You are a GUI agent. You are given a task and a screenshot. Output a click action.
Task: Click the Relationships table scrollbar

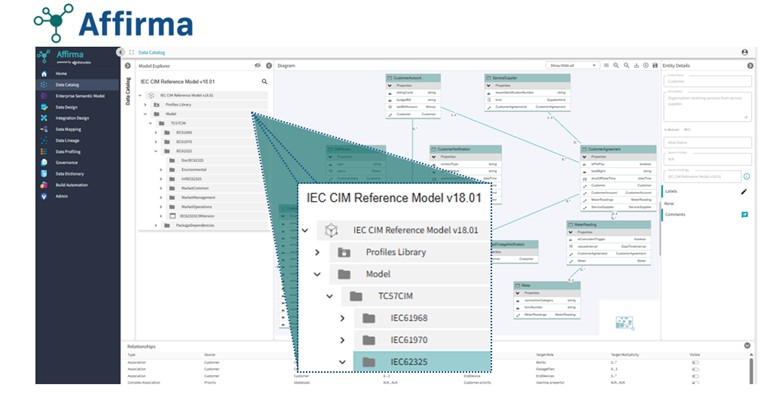point(751,370)
